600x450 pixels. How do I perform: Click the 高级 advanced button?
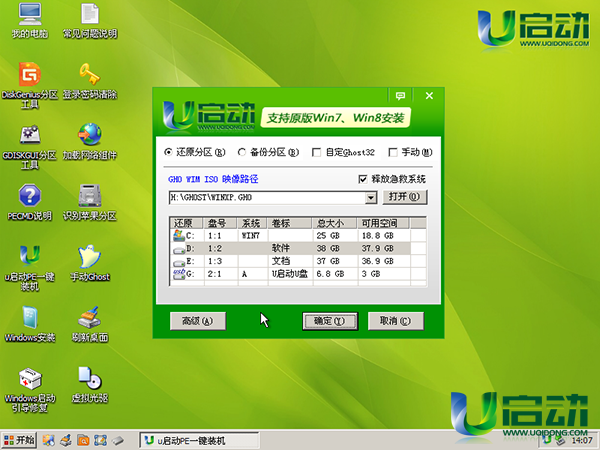tap(197, 321)
